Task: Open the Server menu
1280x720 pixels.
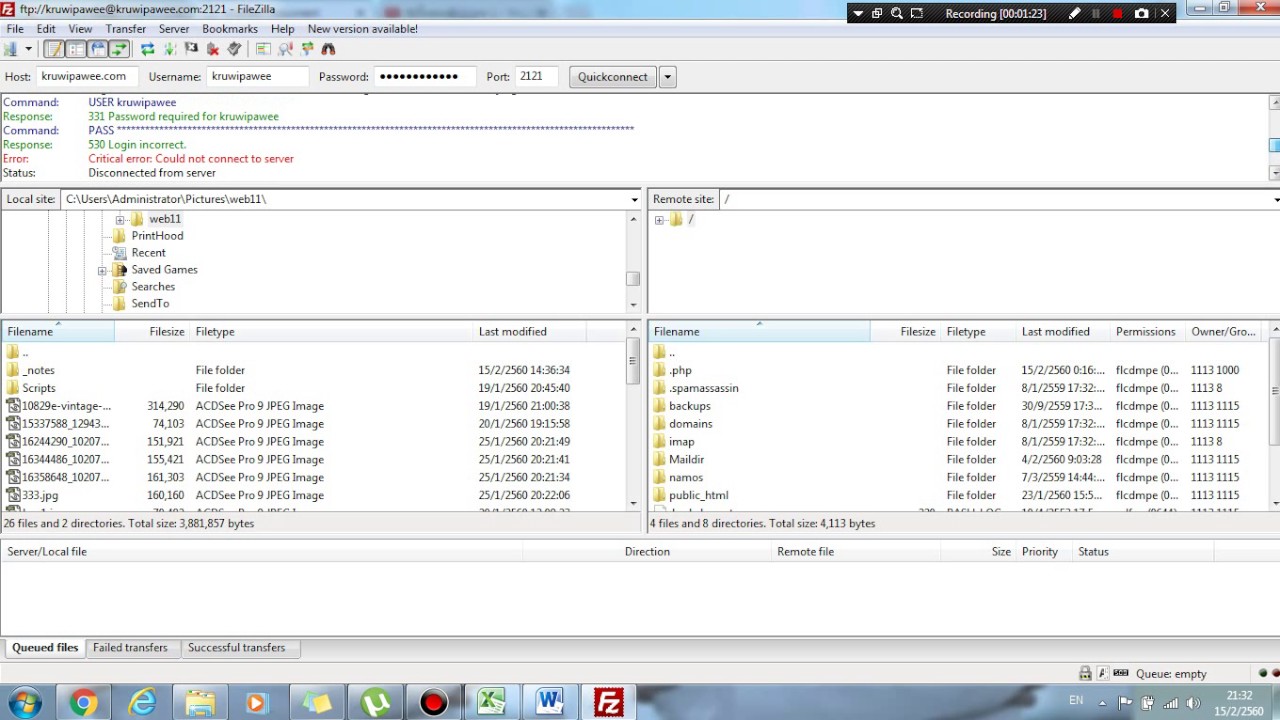Action: pos(174,29)
